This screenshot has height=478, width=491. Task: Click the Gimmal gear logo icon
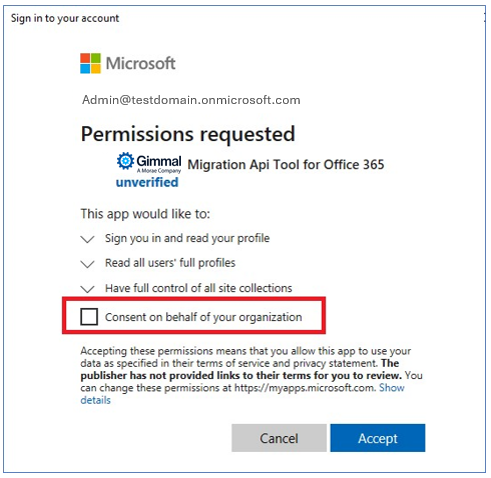(x=125, y=161)
